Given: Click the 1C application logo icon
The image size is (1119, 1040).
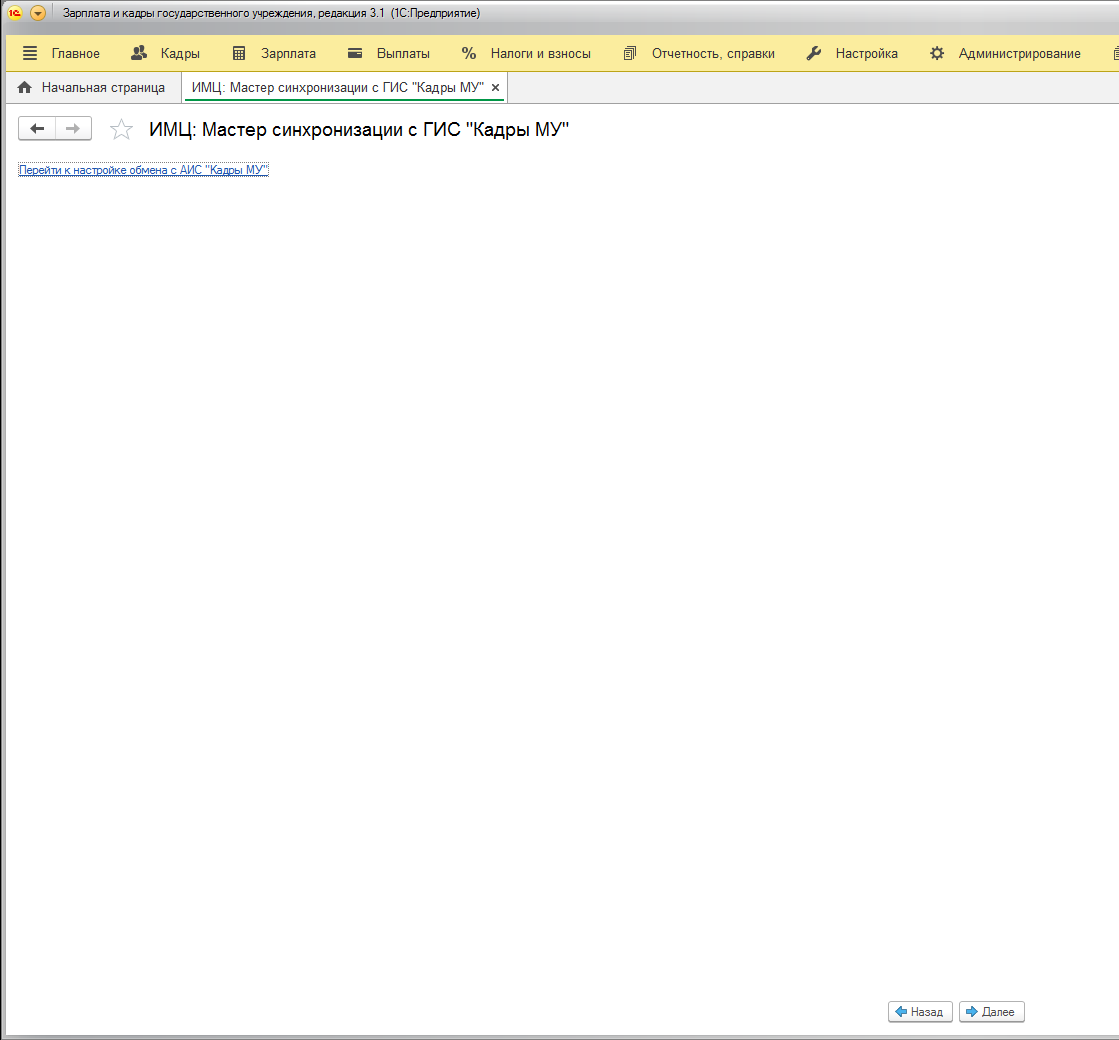Looking at the screenshot, I should coord(15,13).
